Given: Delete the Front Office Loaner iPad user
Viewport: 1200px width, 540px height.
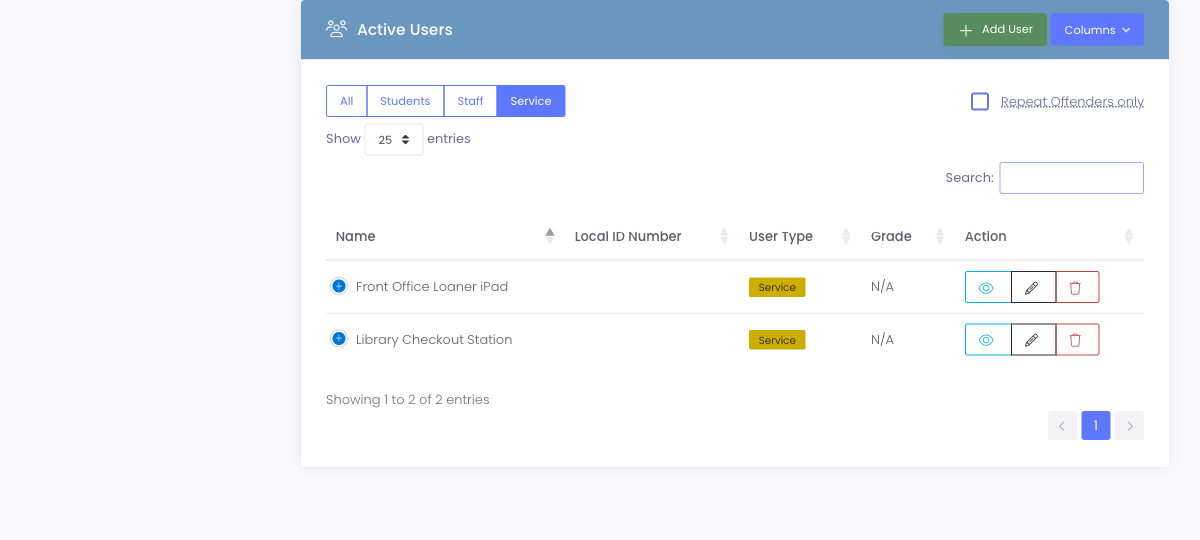Looking at the screenshot, I should coord(1076,287).
